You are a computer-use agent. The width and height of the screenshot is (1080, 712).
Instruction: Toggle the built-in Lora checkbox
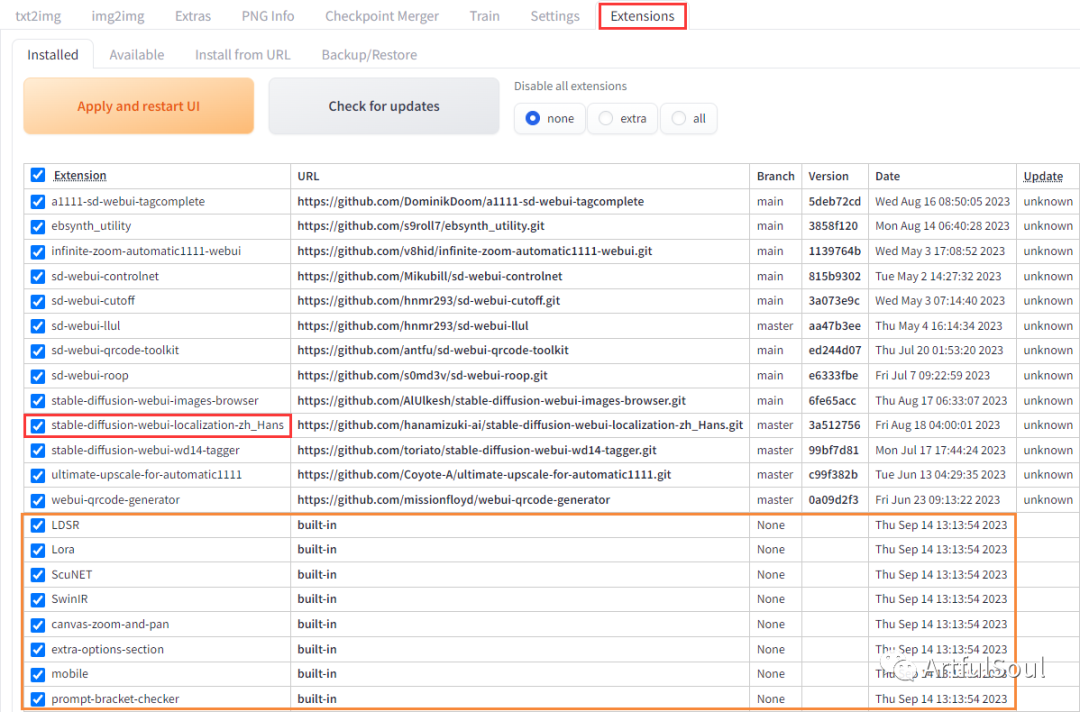click(38, 550)
